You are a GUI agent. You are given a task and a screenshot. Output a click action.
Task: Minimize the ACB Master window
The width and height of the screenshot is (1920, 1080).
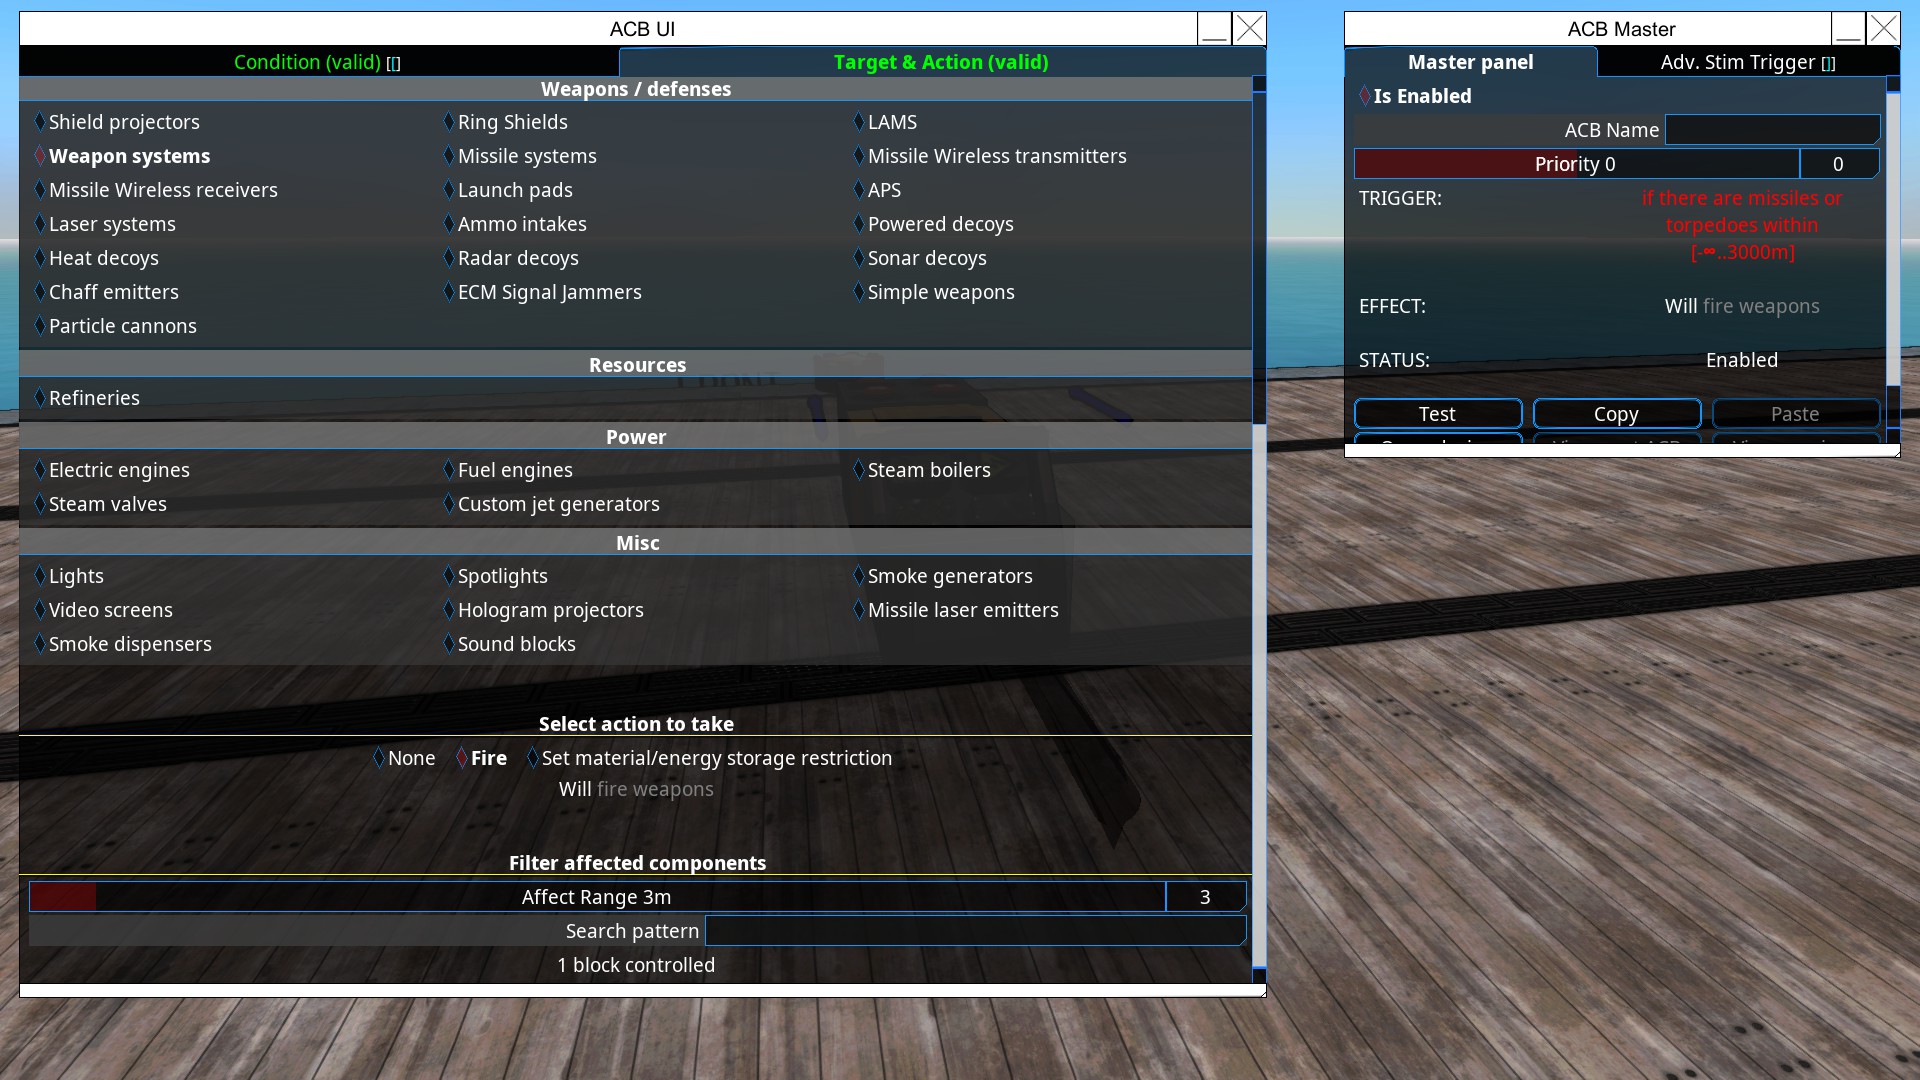[x=1848, y=29]
